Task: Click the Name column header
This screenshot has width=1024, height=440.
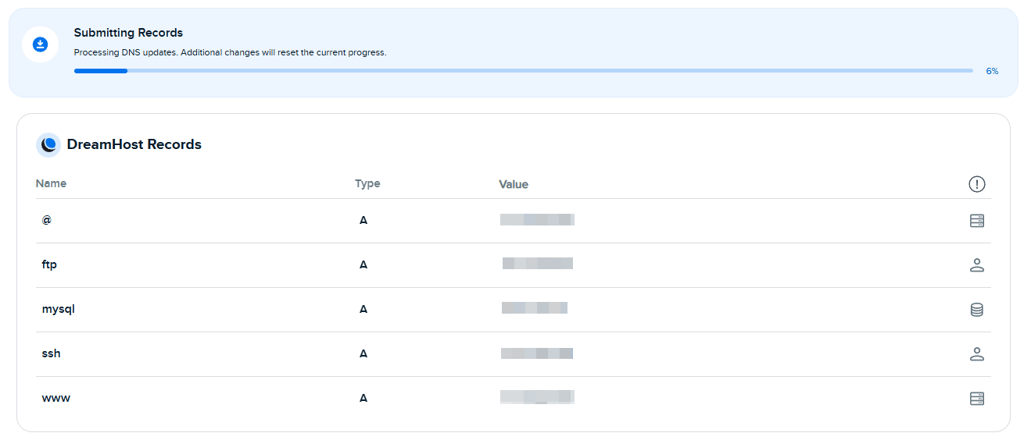Action: (51, 183)
